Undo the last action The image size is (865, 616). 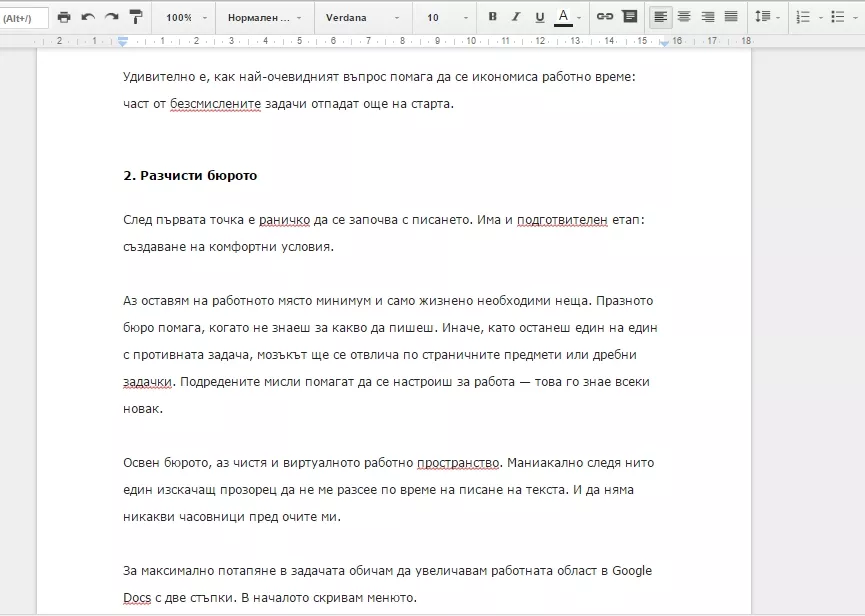88,17
